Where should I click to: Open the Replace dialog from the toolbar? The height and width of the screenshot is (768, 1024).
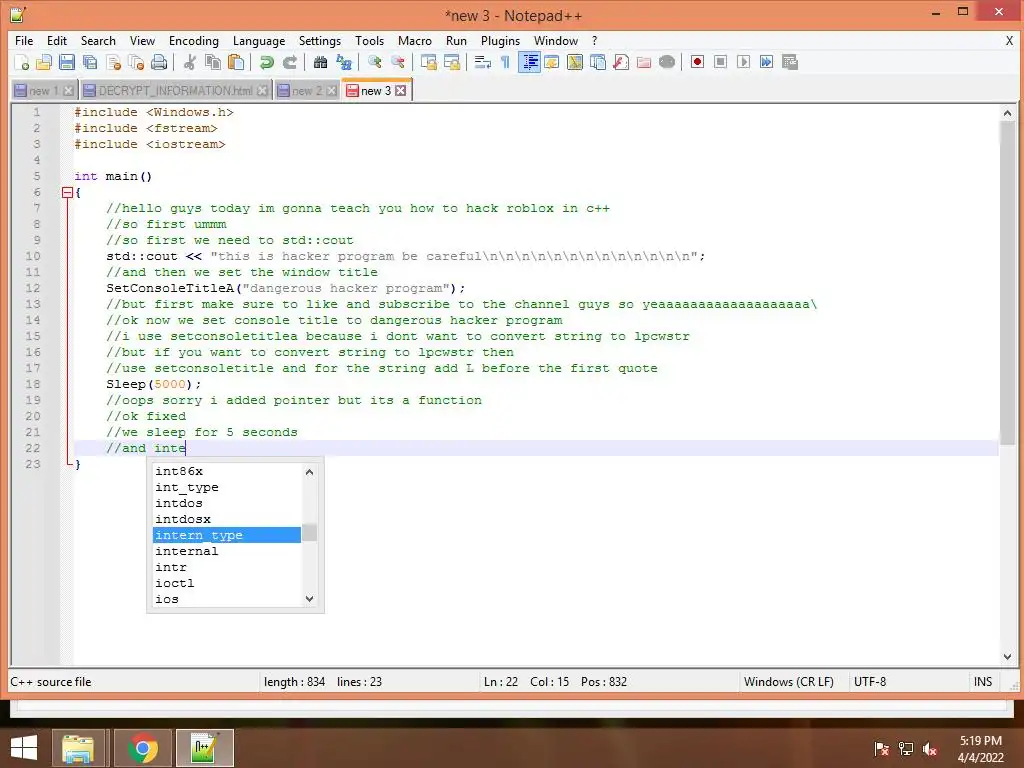tap(344, 62)
